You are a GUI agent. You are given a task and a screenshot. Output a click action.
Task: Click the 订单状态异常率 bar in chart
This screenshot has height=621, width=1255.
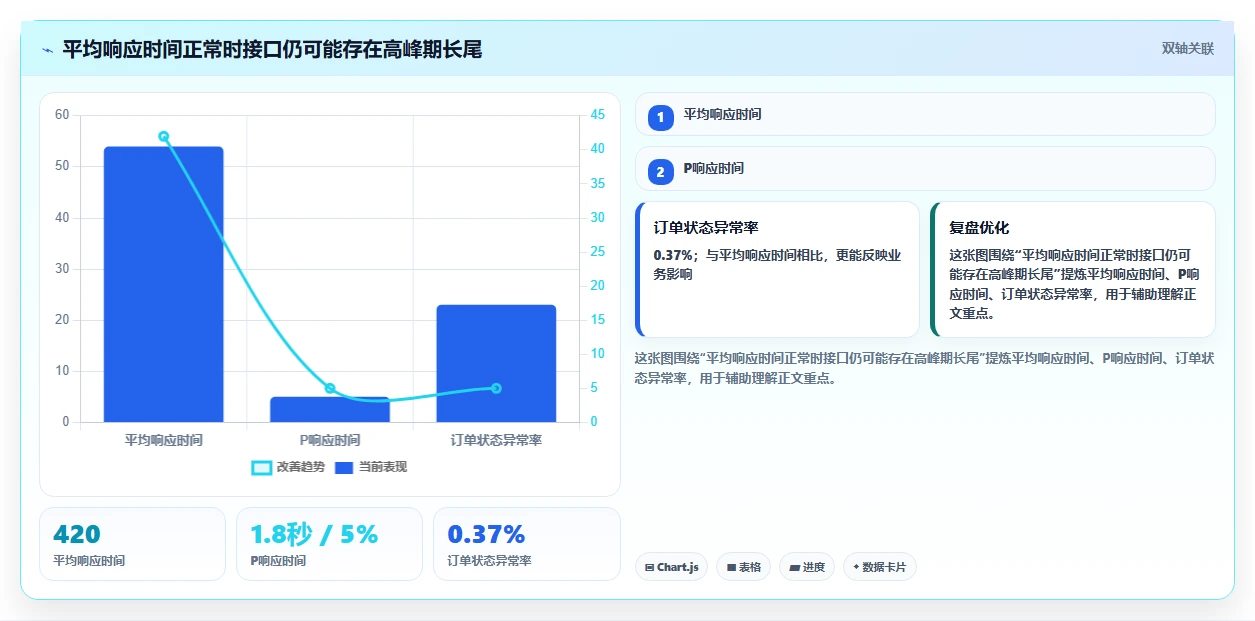496,363
